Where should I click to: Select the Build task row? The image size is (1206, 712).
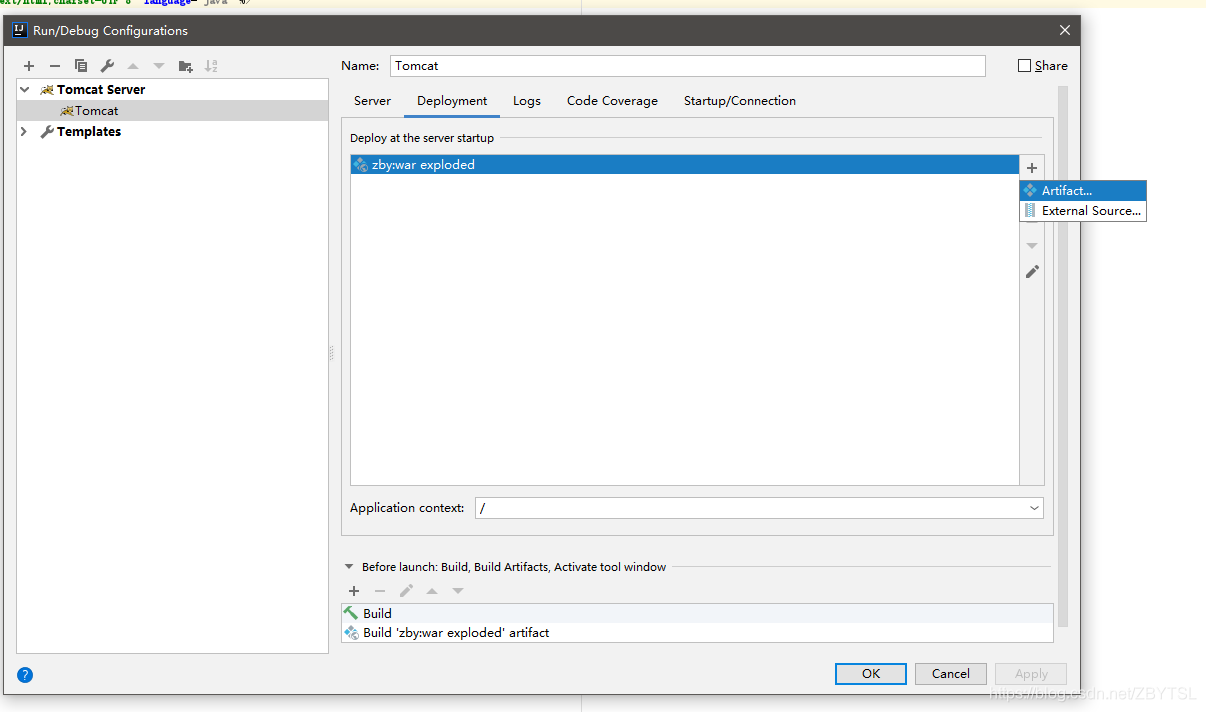697,613
